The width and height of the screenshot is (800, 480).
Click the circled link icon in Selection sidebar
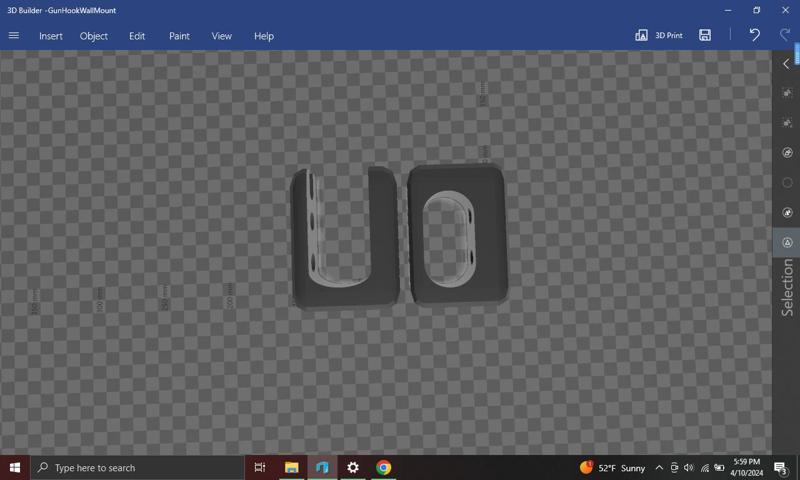click(787, 153)
